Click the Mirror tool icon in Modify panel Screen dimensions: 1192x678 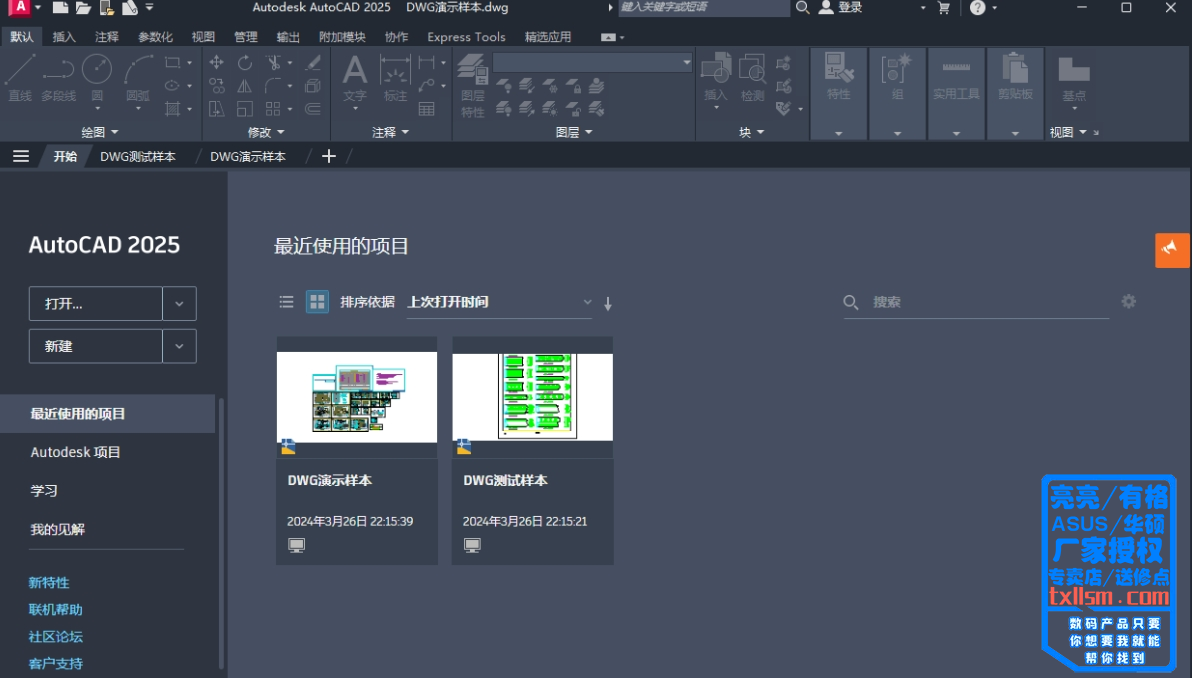click(244, 86)
